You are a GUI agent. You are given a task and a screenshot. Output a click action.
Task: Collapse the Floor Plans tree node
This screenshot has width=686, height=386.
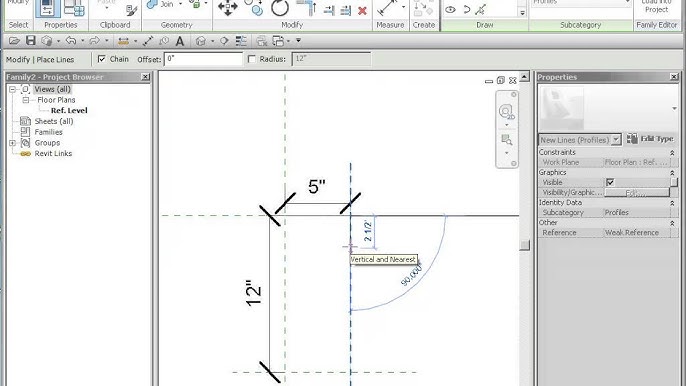click(25, 100)
